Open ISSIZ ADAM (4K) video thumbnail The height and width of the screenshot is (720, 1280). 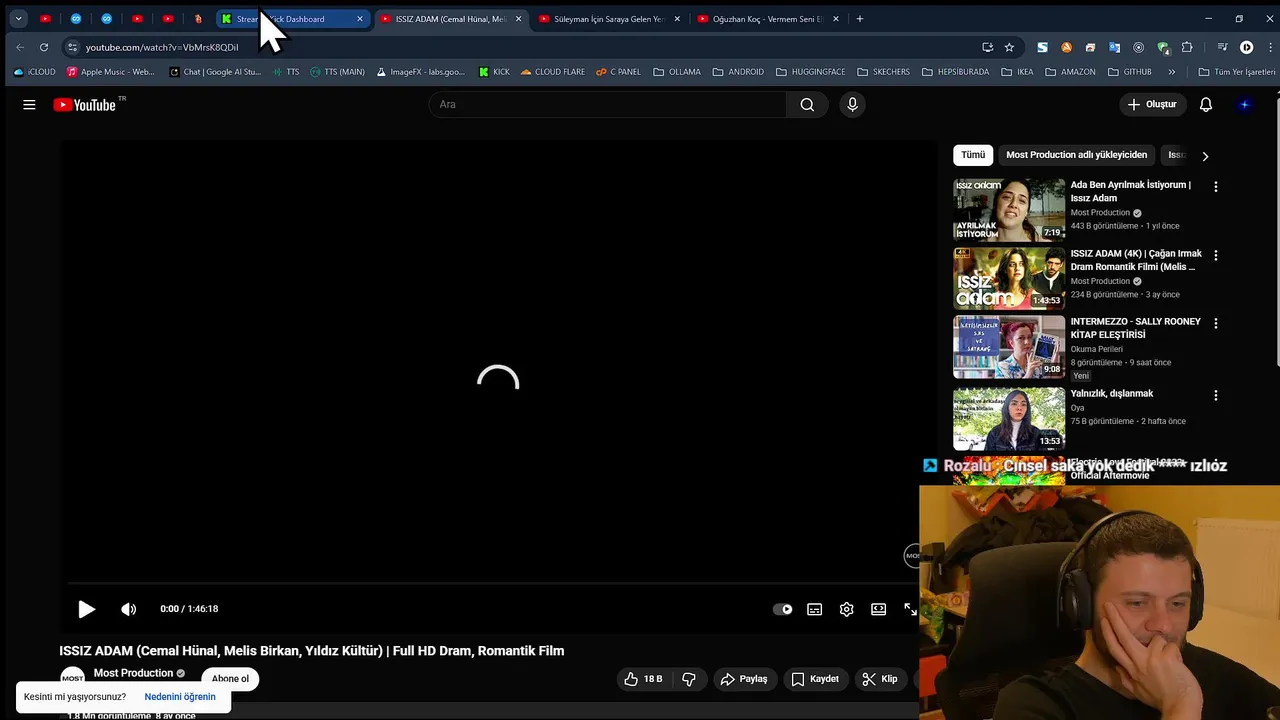pyautogui.click(x=1009, y=278)
